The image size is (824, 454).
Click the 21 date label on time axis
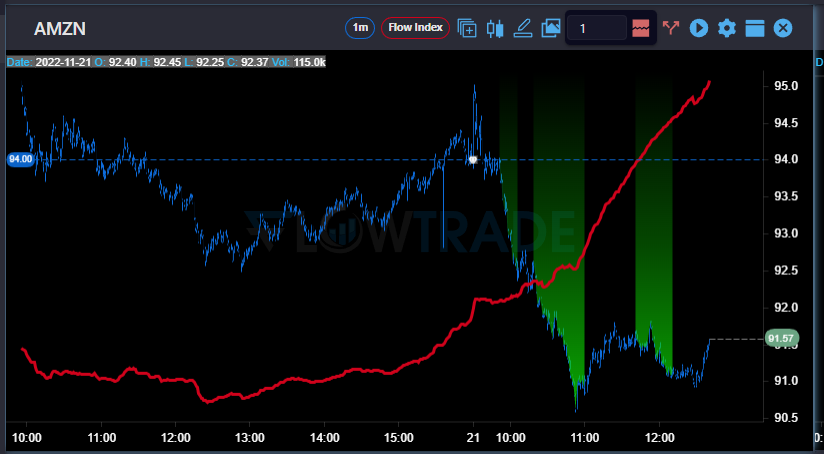coord(474,437)
